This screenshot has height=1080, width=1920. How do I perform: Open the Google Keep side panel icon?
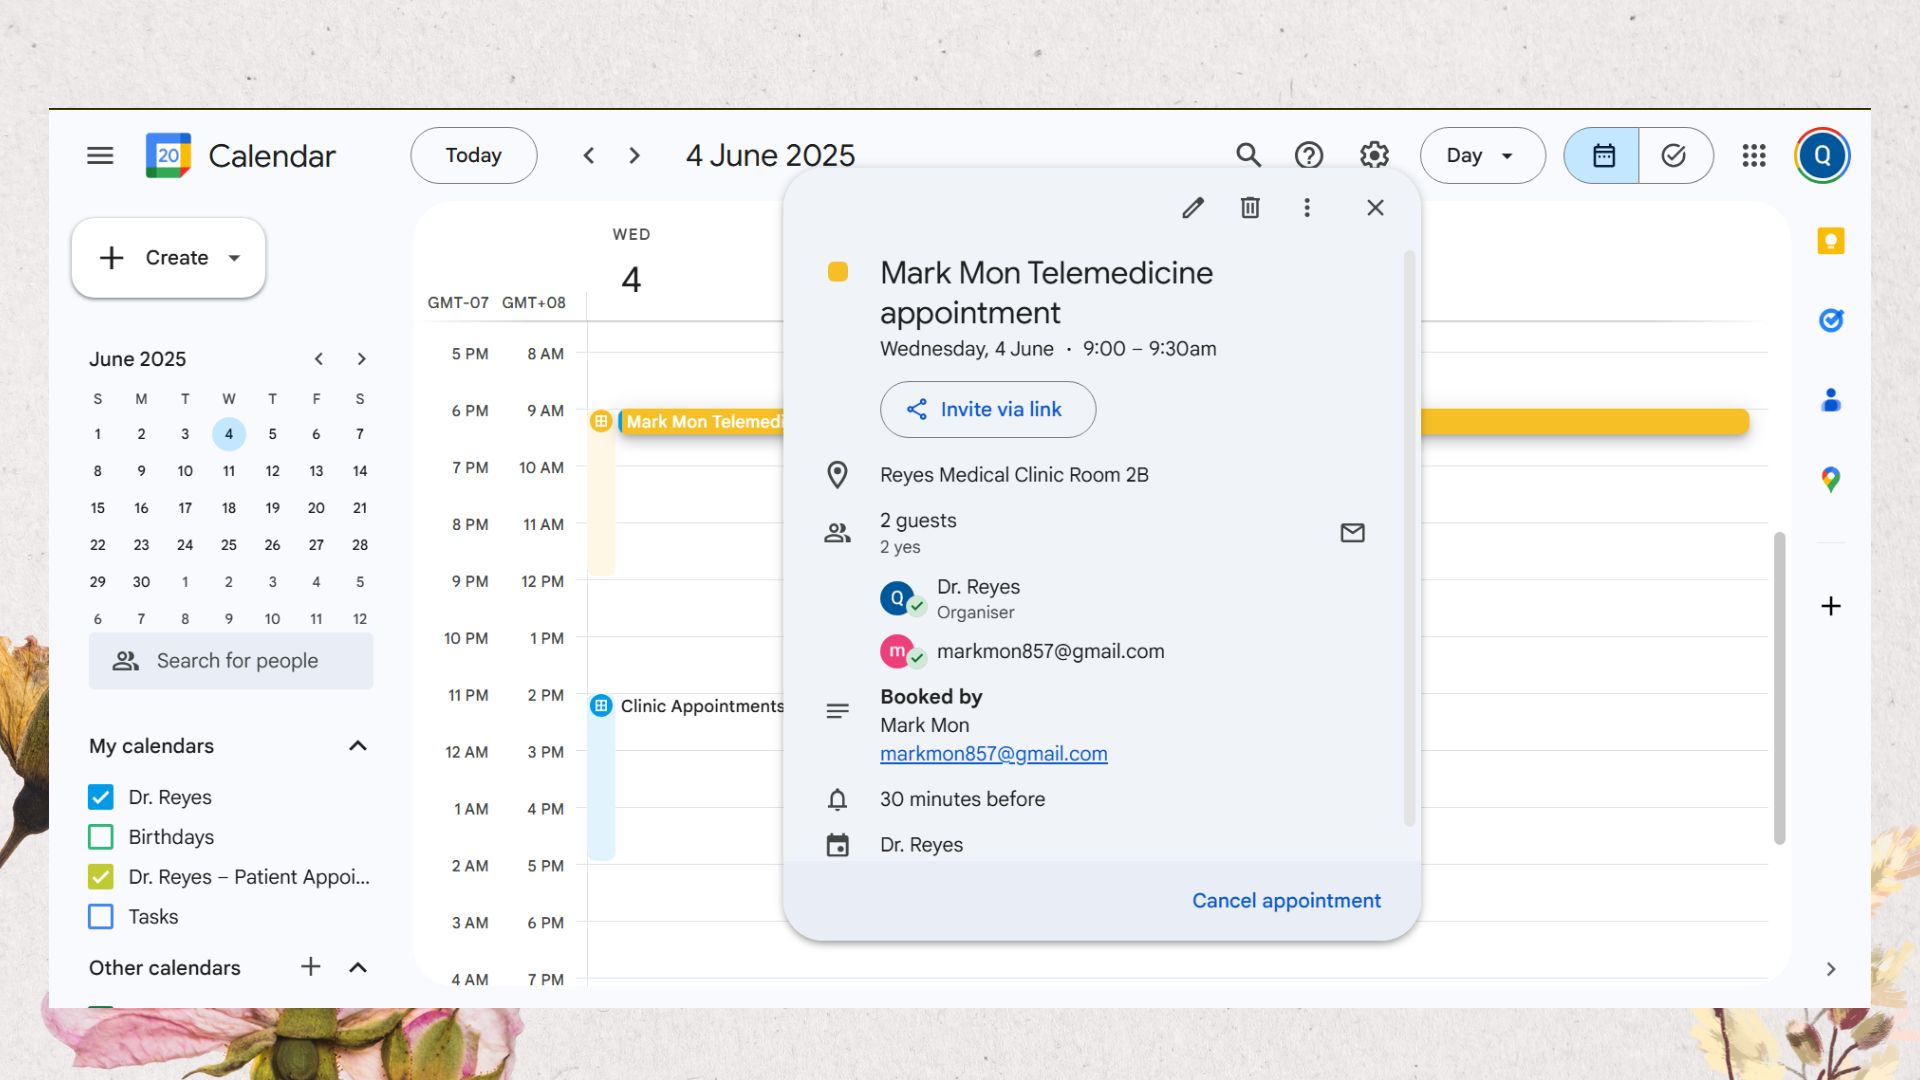pyautogui.click(x=1830, y=241)
